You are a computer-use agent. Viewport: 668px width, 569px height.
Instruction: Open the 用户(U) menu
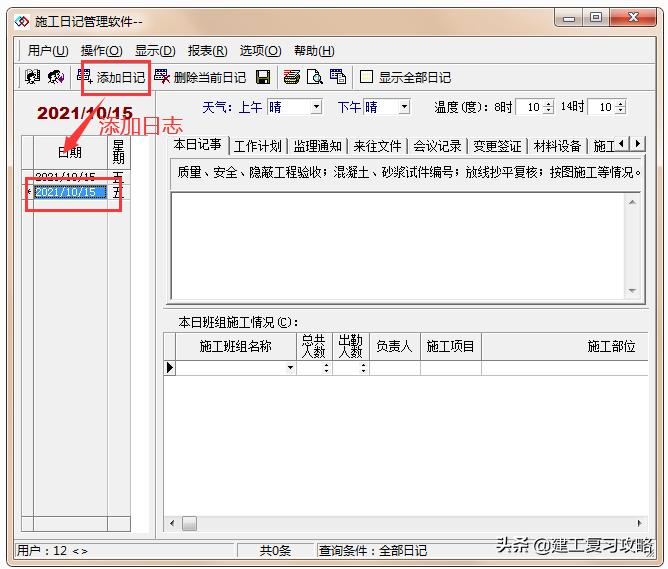coord(48,51)
